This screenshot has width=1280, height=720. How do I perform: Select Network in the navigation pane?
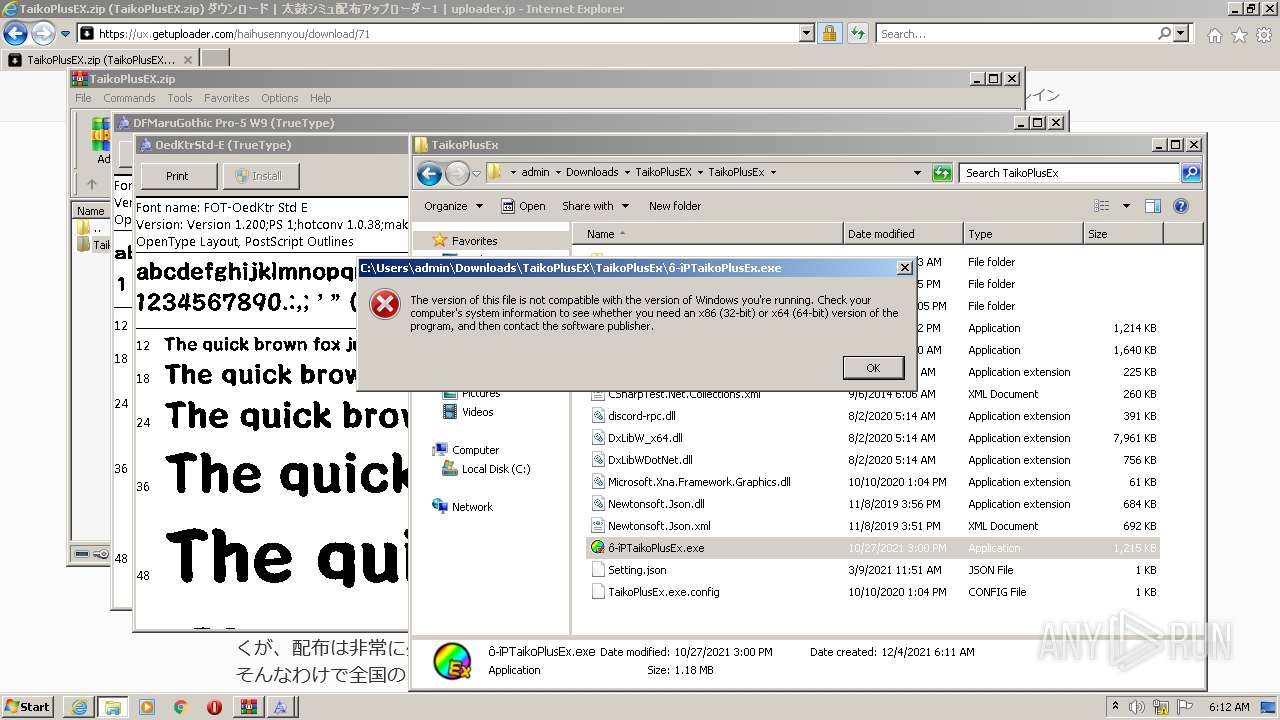coord(472,507)
